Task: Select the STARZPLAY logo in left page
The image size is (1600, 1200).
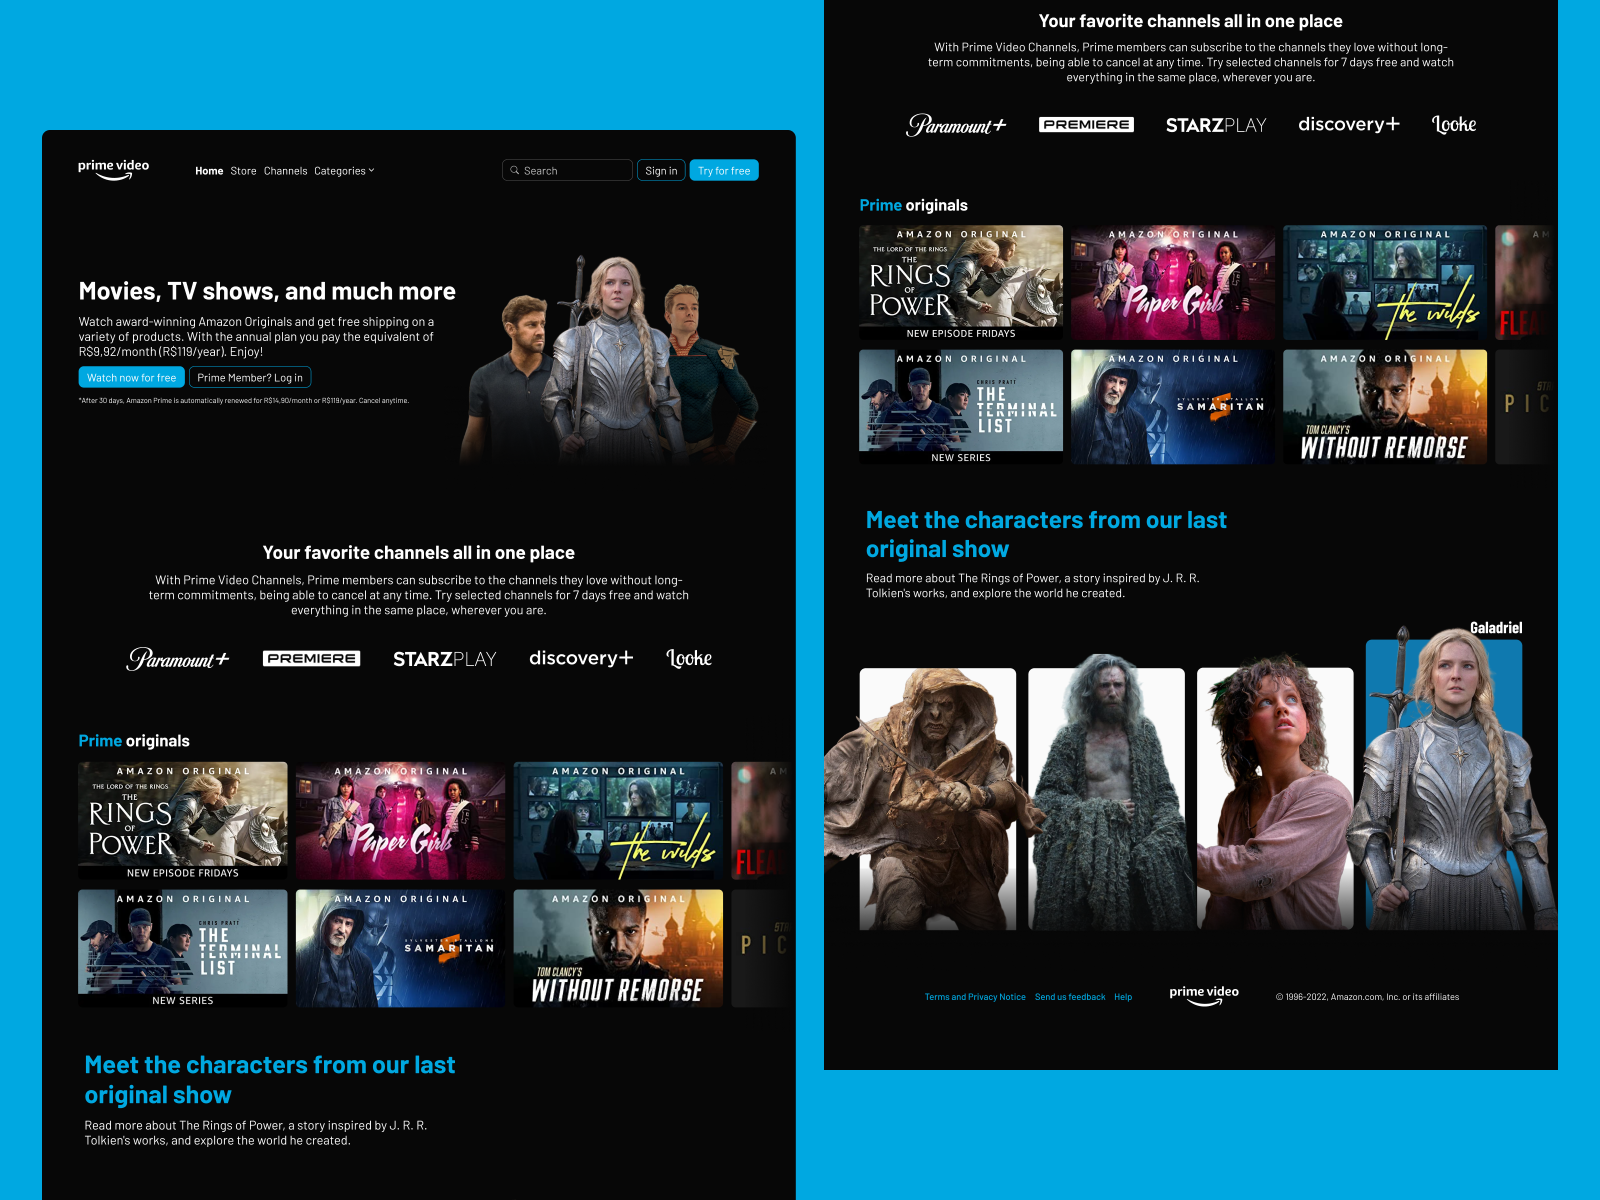Action: [444, 659]
